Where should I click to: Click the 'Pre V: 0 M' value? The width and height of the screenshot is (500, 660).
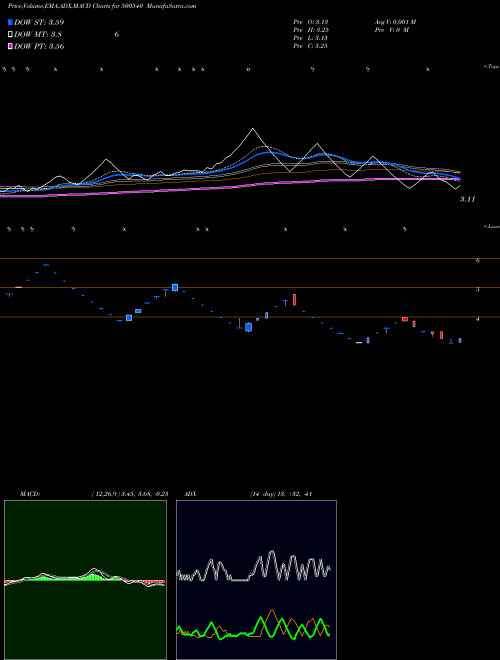tap(392, 30)
